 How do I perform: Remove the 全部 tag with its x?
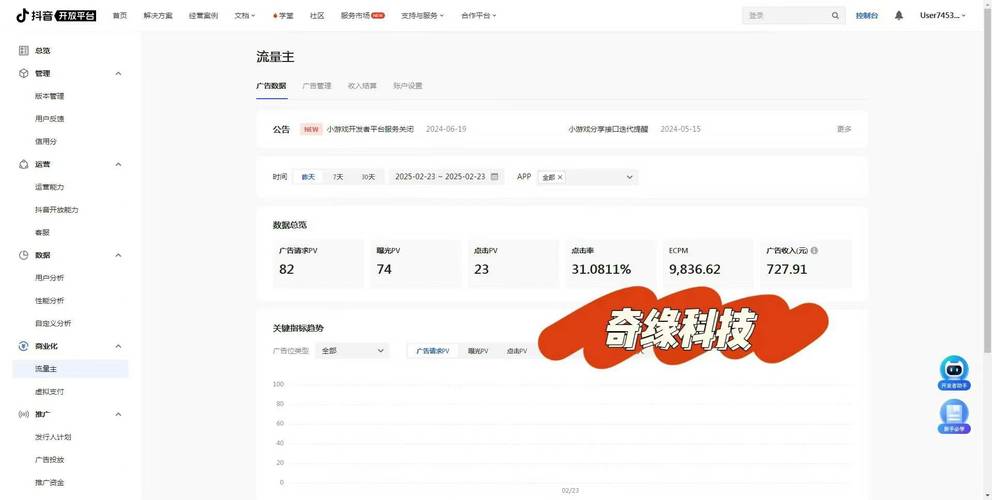560,178
